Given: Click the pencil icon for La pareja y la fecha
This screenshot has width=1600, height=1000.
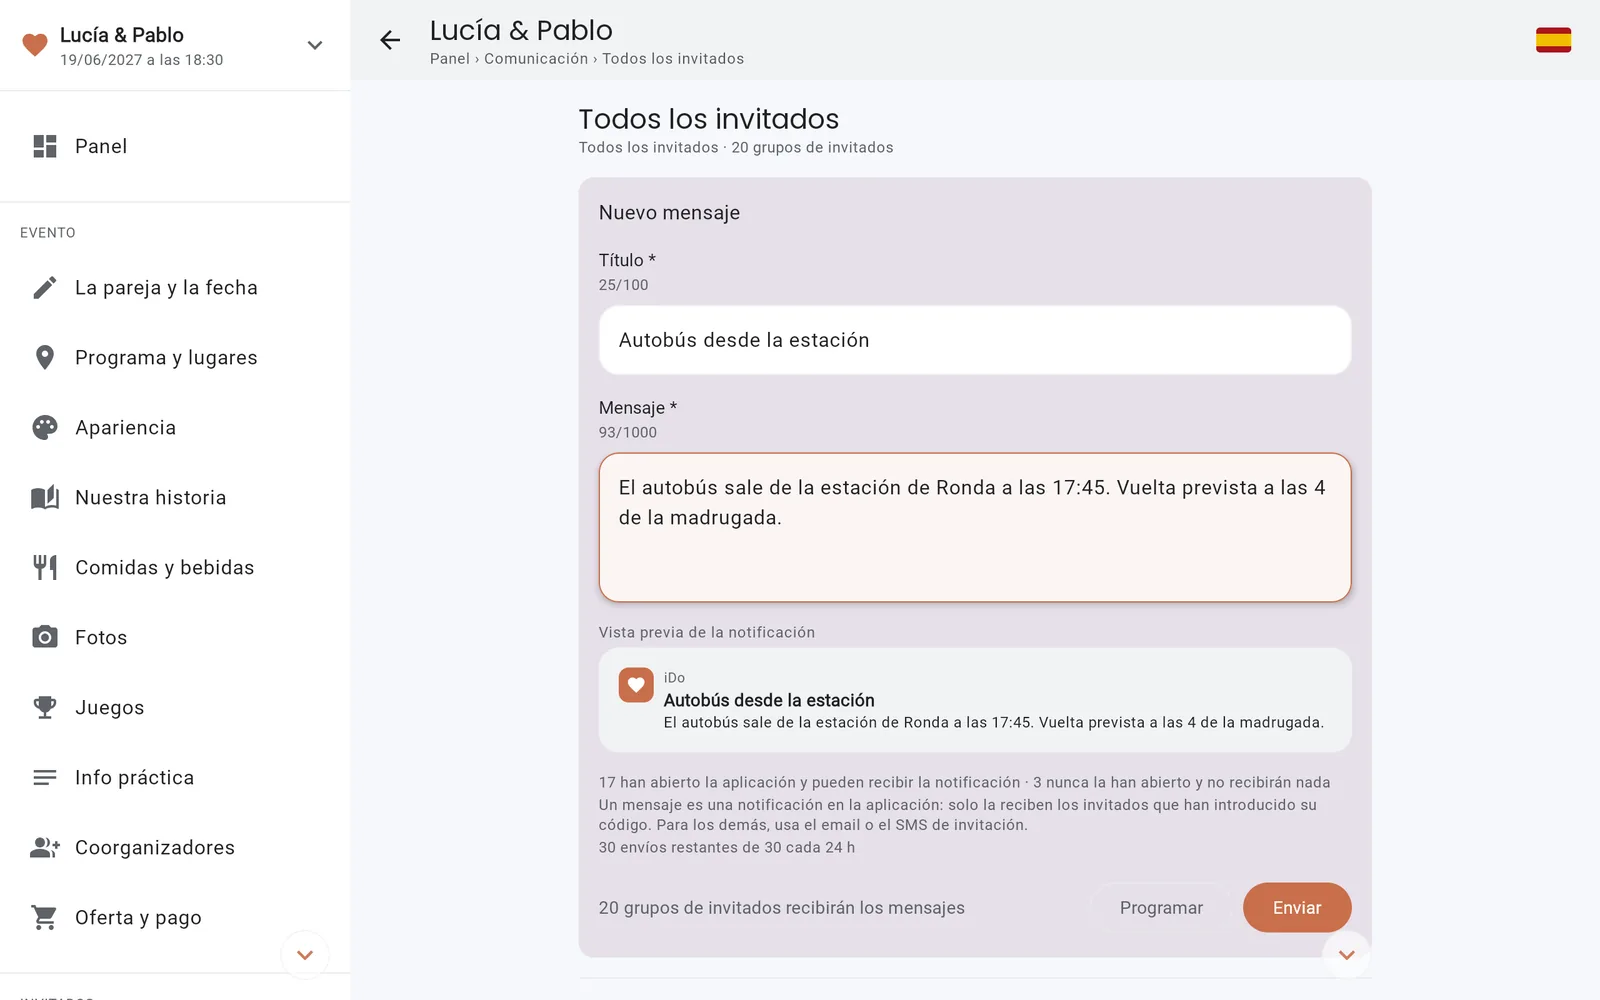Looking at the screenshot, I should point(45,288).
